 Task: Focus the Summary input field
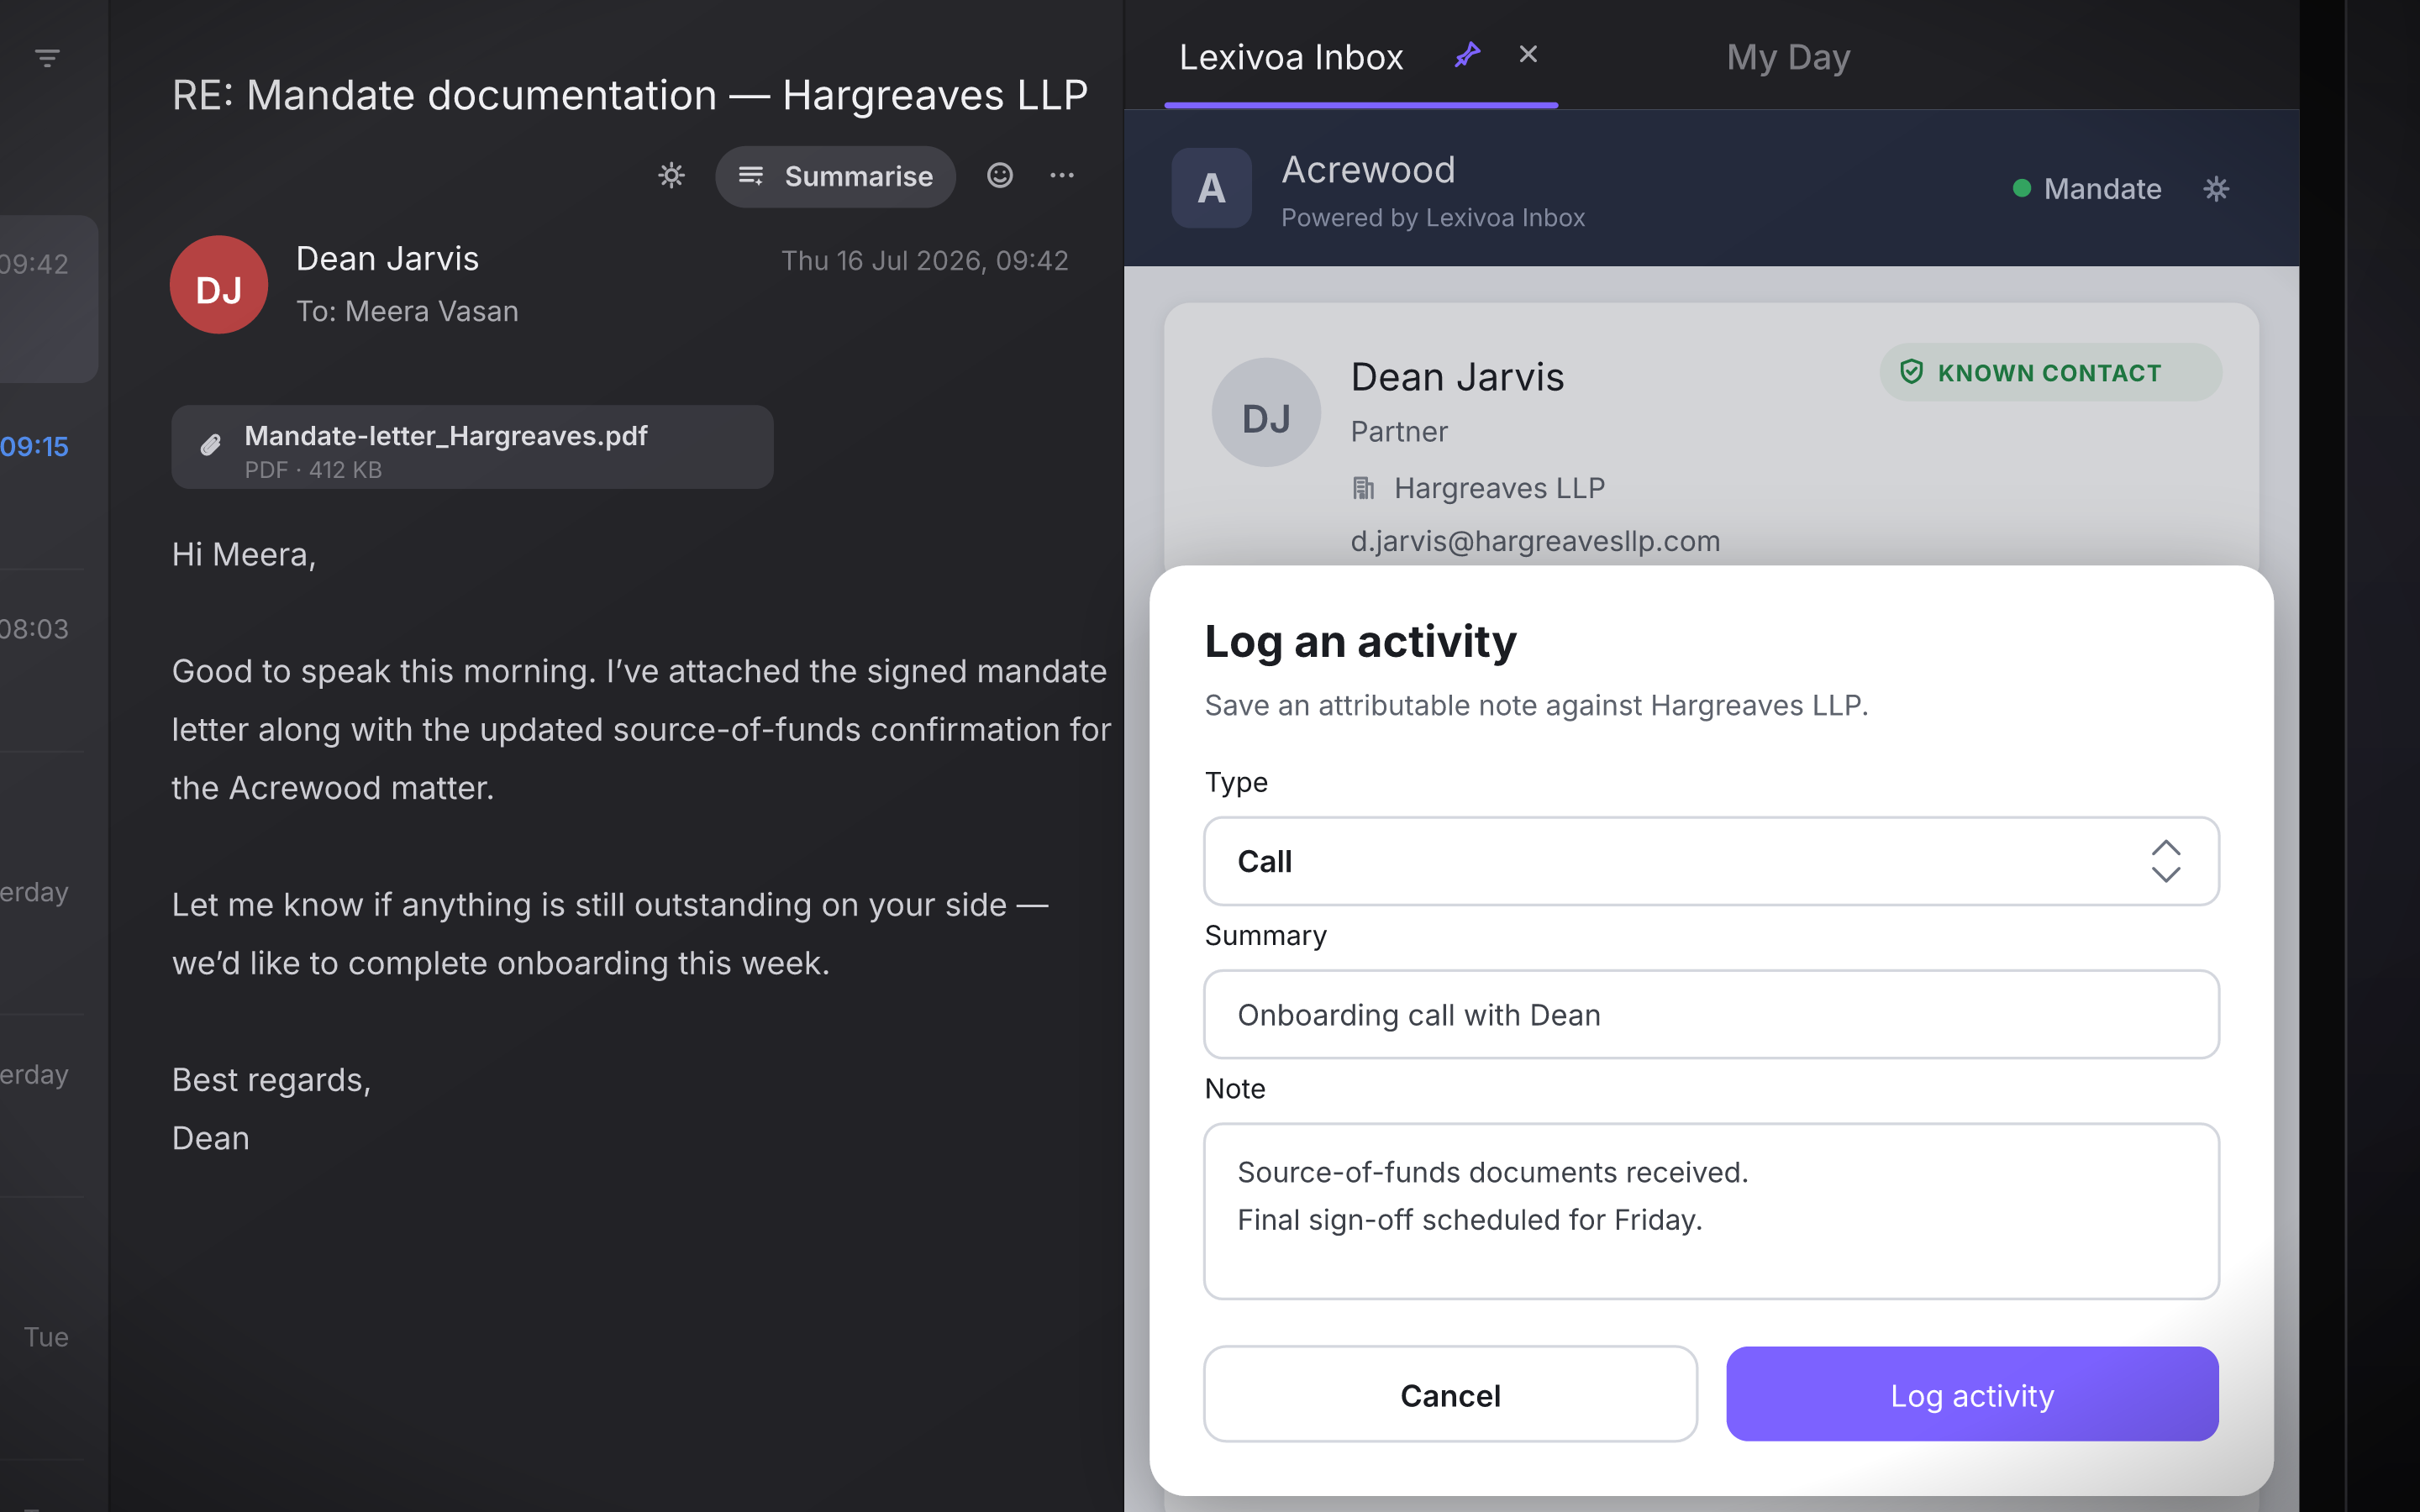pyautogui.click(x=1711, y=1015)
